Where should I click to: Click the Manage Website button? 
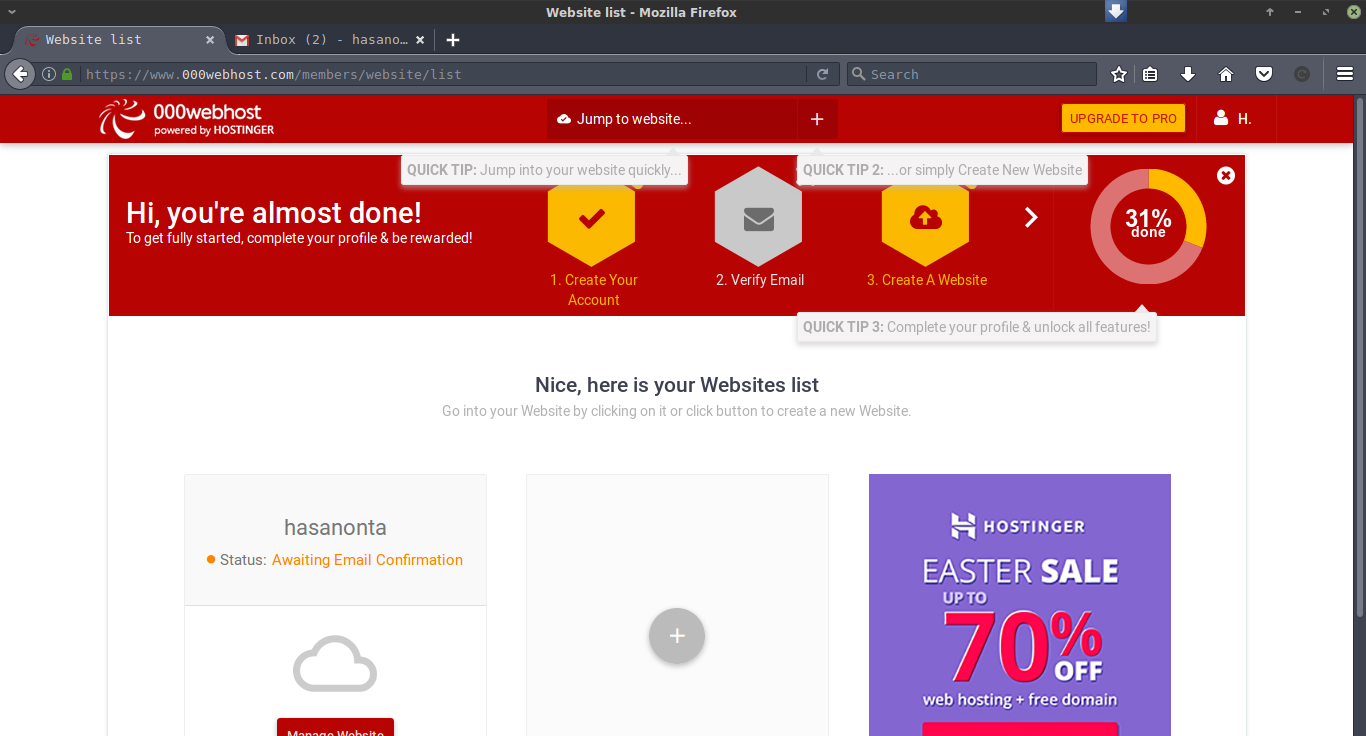point(335,727)
